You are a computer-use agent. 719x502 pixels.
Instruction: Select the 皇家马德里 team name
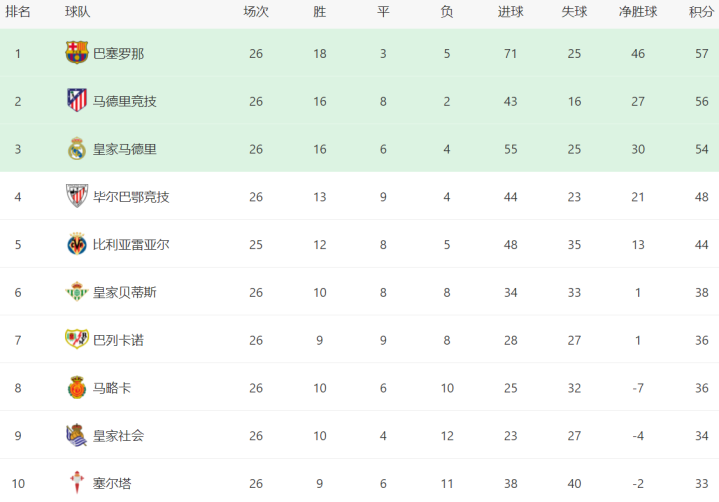[124, 149]
